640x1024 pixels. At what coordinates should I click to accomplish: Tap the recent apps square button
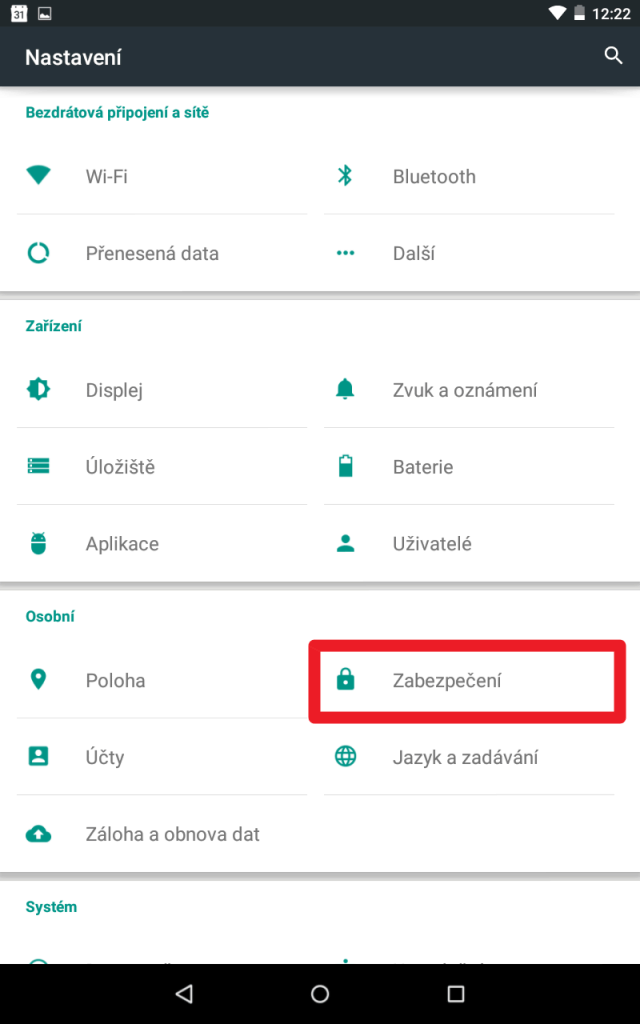tap(456, 994)
